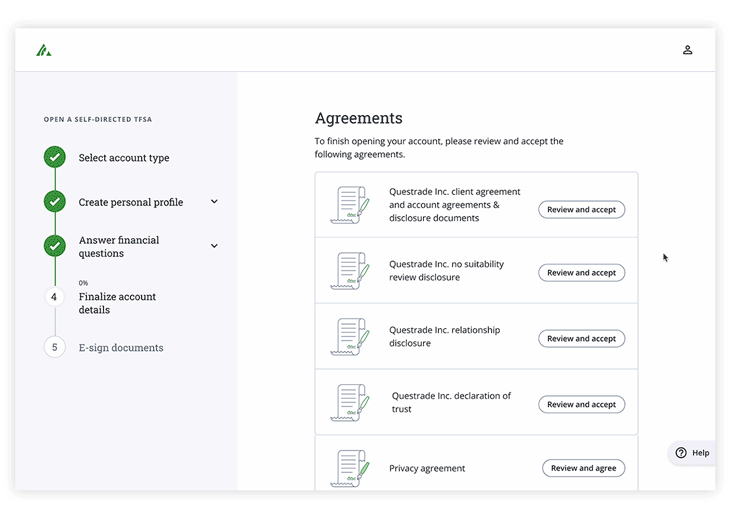The height and width of the screenshot is (518, 730).
Task: Click document icon for no suitability review disclosure
Action: click(x=350, y=270)
